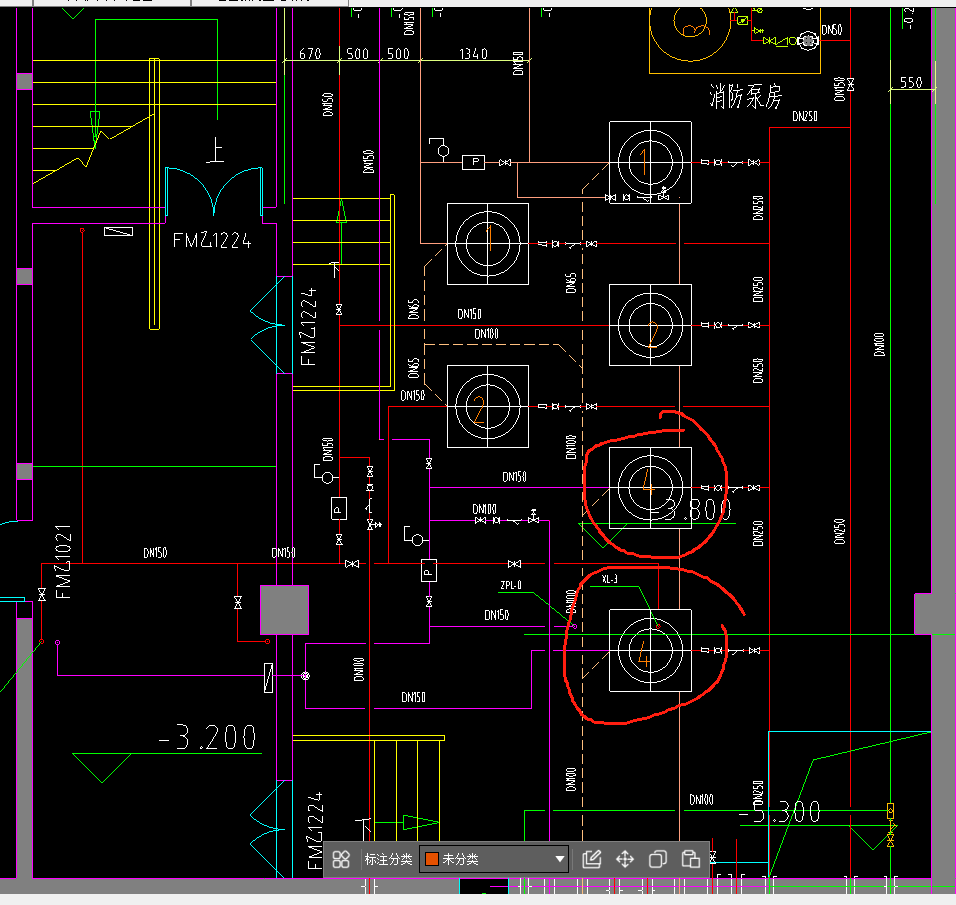Click the solid gray square block symbol
The width and height of the screenshot is (956, 905).
(284, 610)
